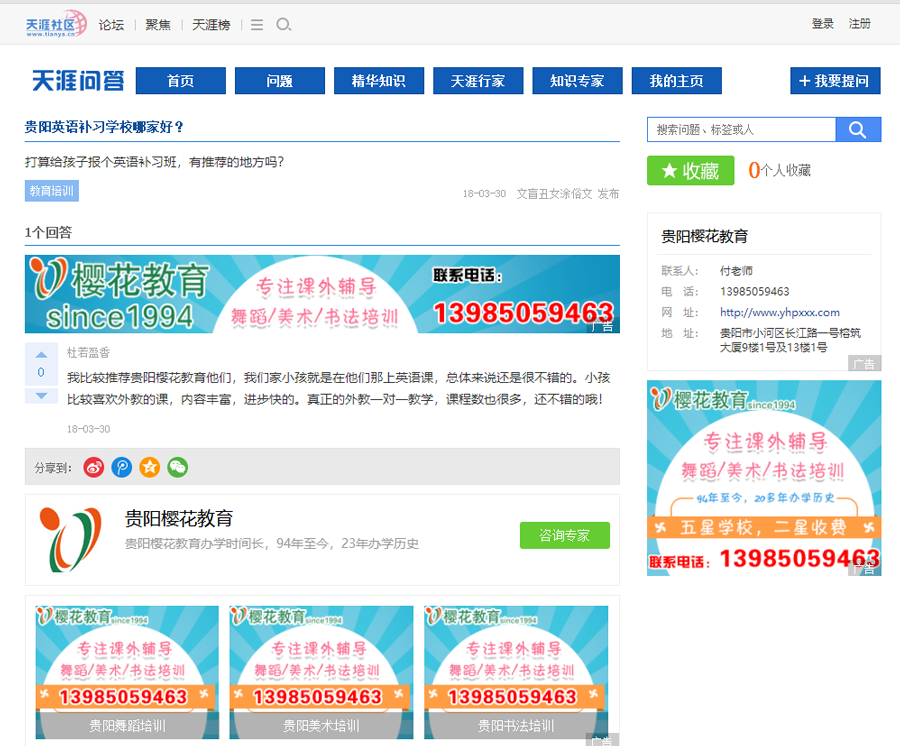Open question title 贵阳英语补习学校哪家好
This screenshot has height=746, width=900.
pos(104,127)
